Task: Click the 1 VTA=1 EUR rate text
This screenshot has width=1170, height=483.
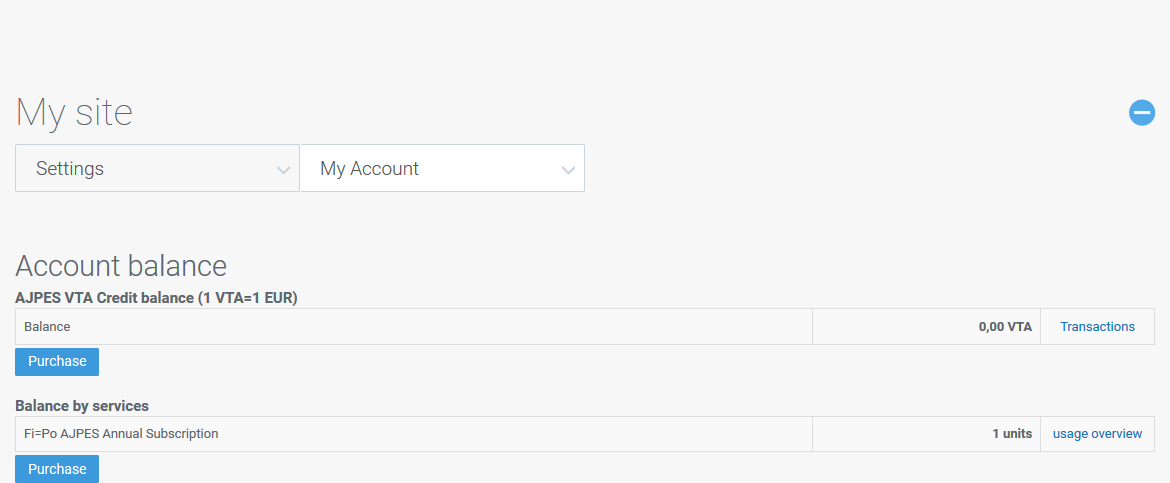Action: click(x=247, y=298)
